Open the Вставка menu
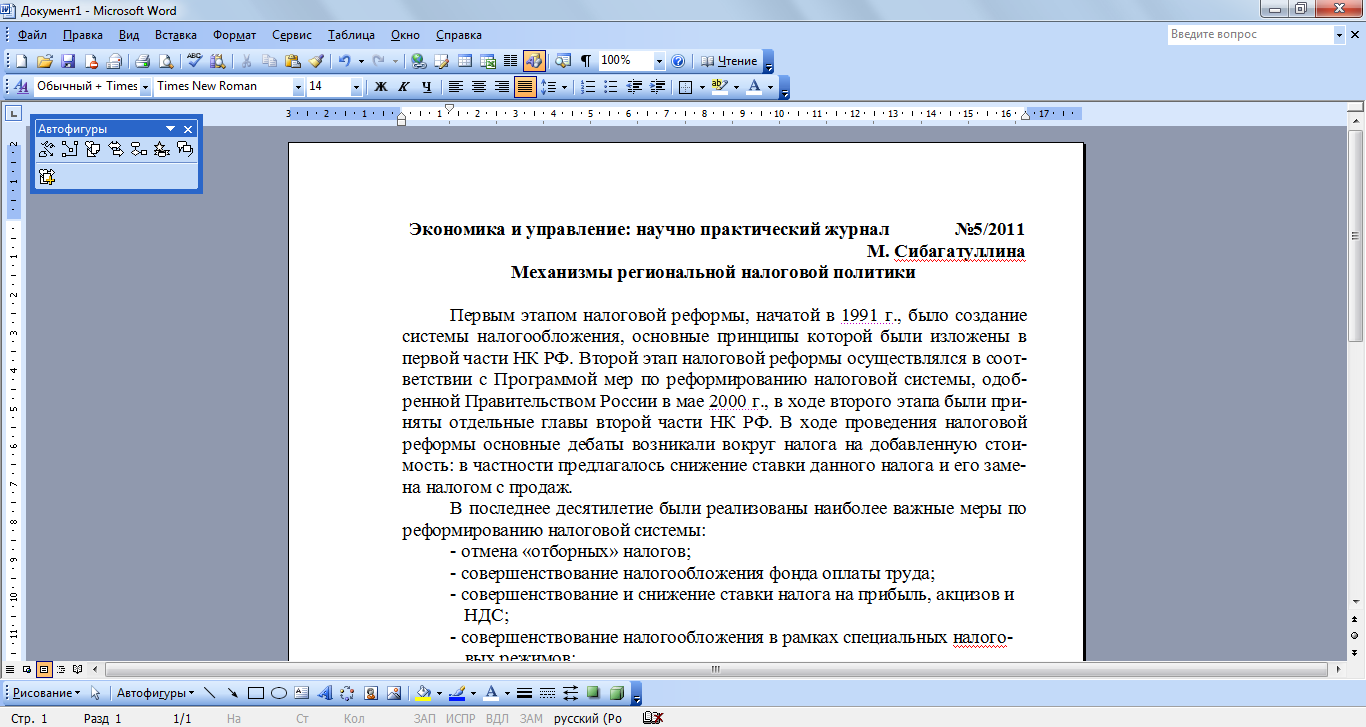The height and width of the screenshot is (727, 1366). pos(176,35)
